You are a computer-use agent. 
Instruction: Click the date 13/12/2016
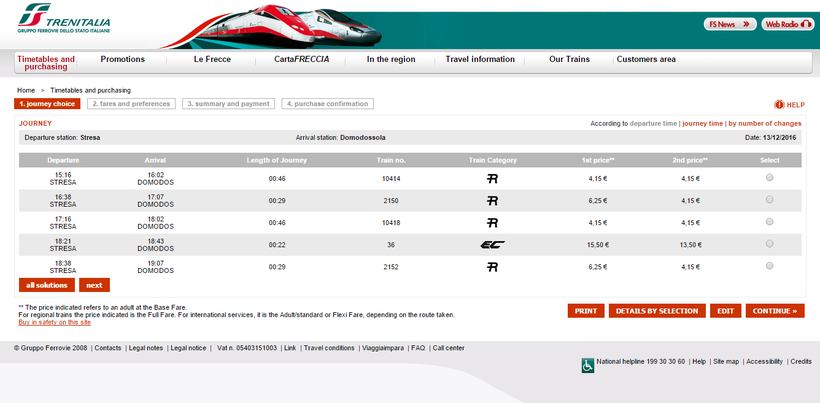[x=779, y=138]
